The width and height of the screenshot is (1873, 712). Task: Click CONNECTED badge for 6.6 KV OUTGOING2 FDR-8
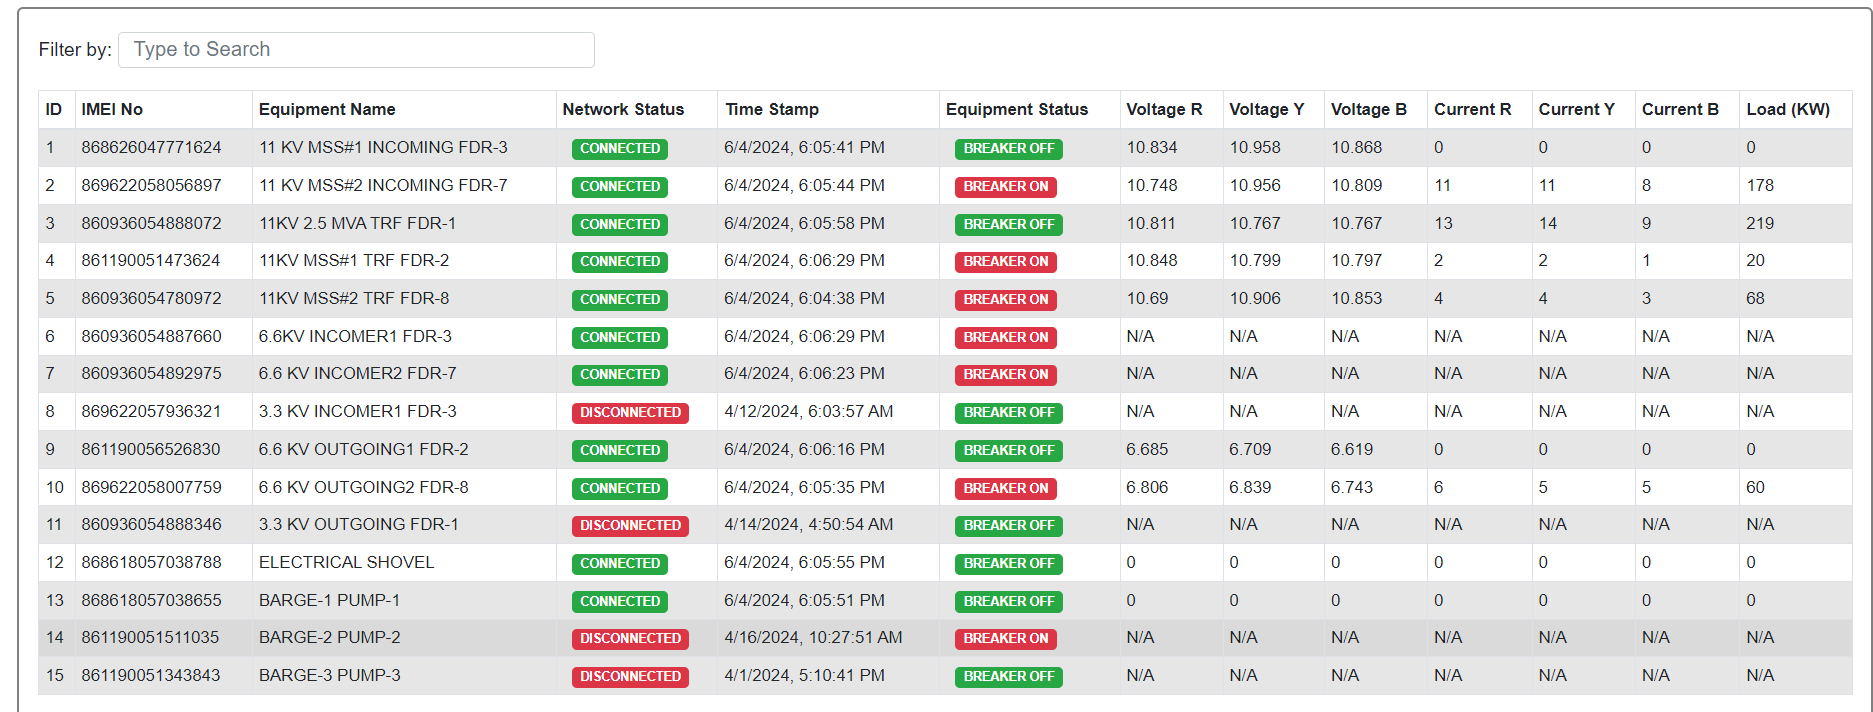[x=620, y=489]
